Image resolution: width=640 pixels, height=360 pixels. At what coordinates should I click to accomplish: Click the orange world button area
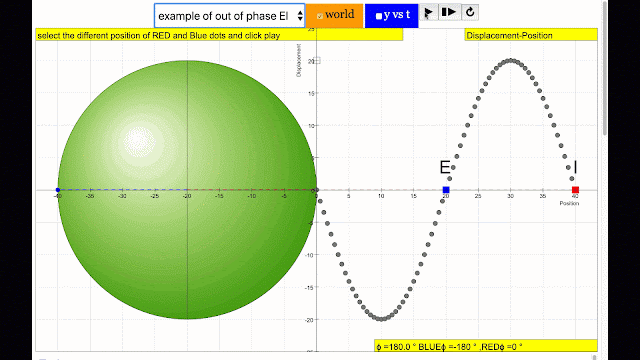pos(335,16)
